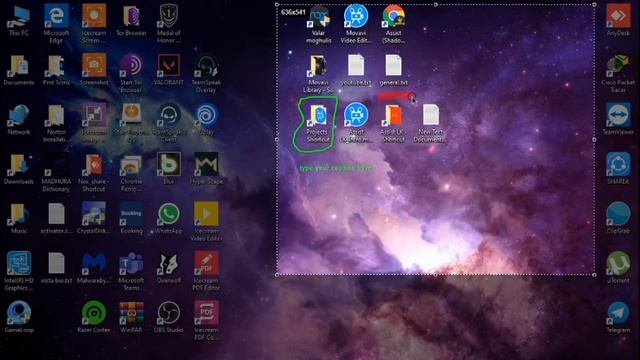The image size is (640, 360).
Task: Launch GameLoop desktop shortcut
Action: tap(19, 318)
